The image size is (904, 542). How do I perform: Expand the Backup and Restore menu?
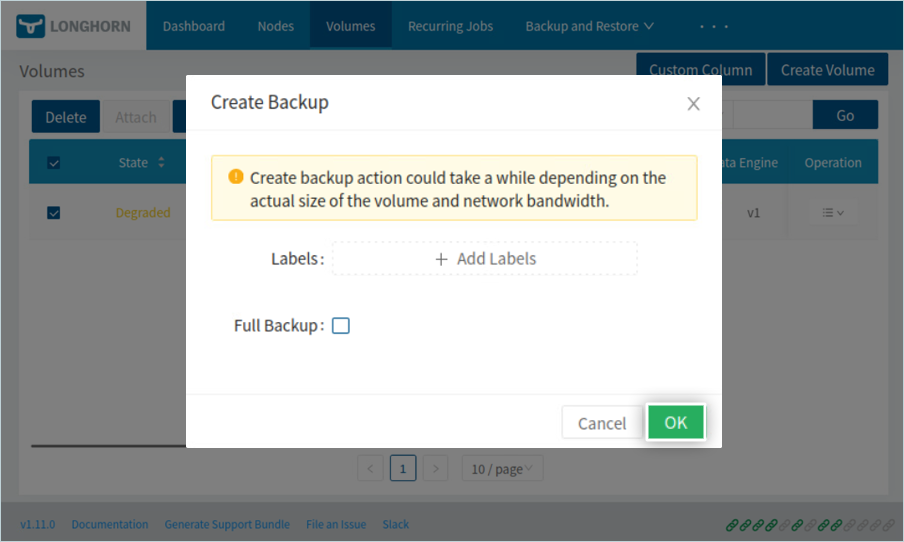(589, 26)
